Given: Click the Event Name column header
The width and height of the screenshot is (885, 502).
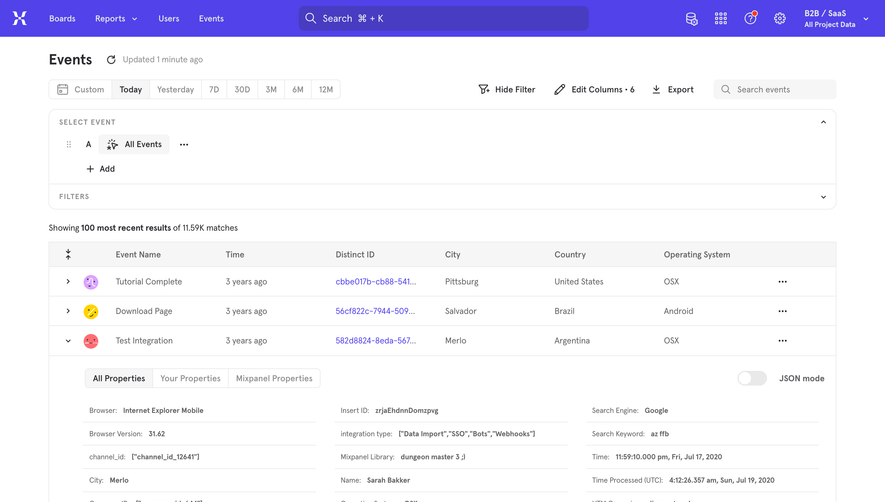Looking at the screenshot, I should click(138, 255).
